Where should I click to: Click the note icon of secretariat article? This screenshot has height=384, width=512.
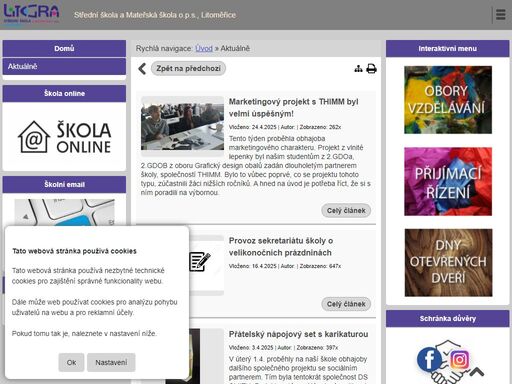[x=200, y=262]
